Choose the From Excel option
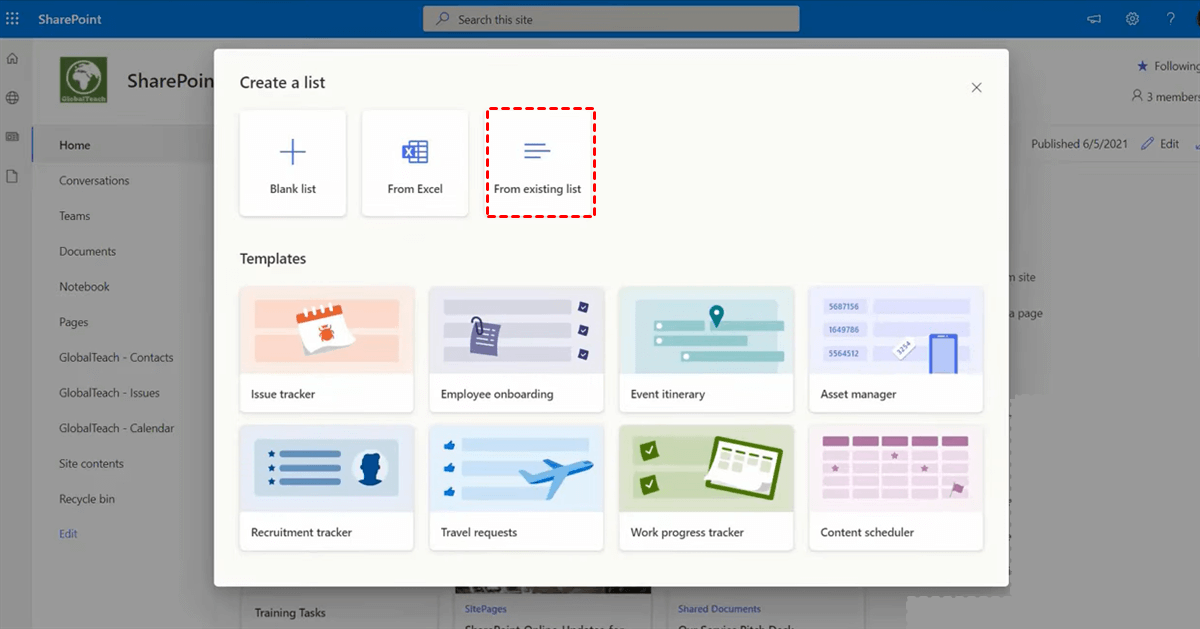This screenshot has width=1200, height=629. pos(415,163)
